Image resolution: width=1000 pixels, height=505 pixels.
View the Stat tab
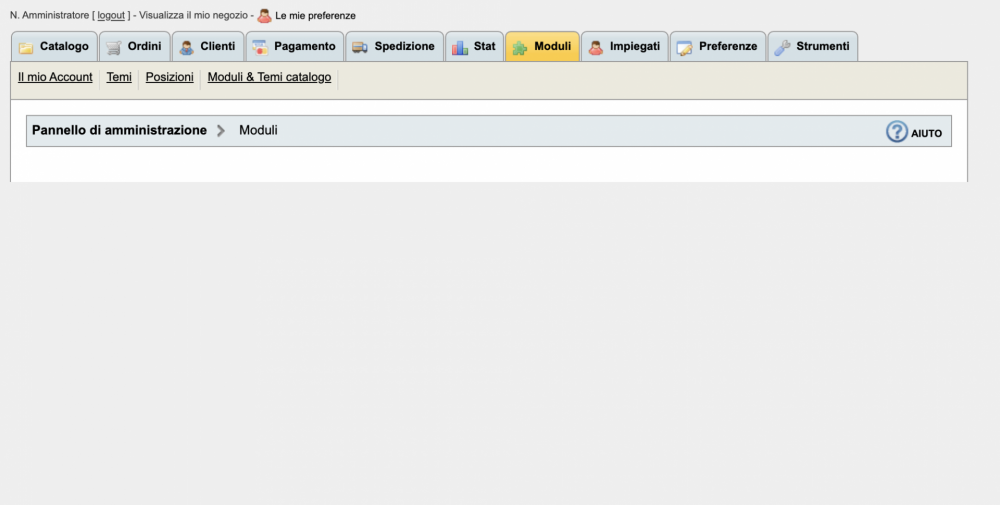point(474,47)
